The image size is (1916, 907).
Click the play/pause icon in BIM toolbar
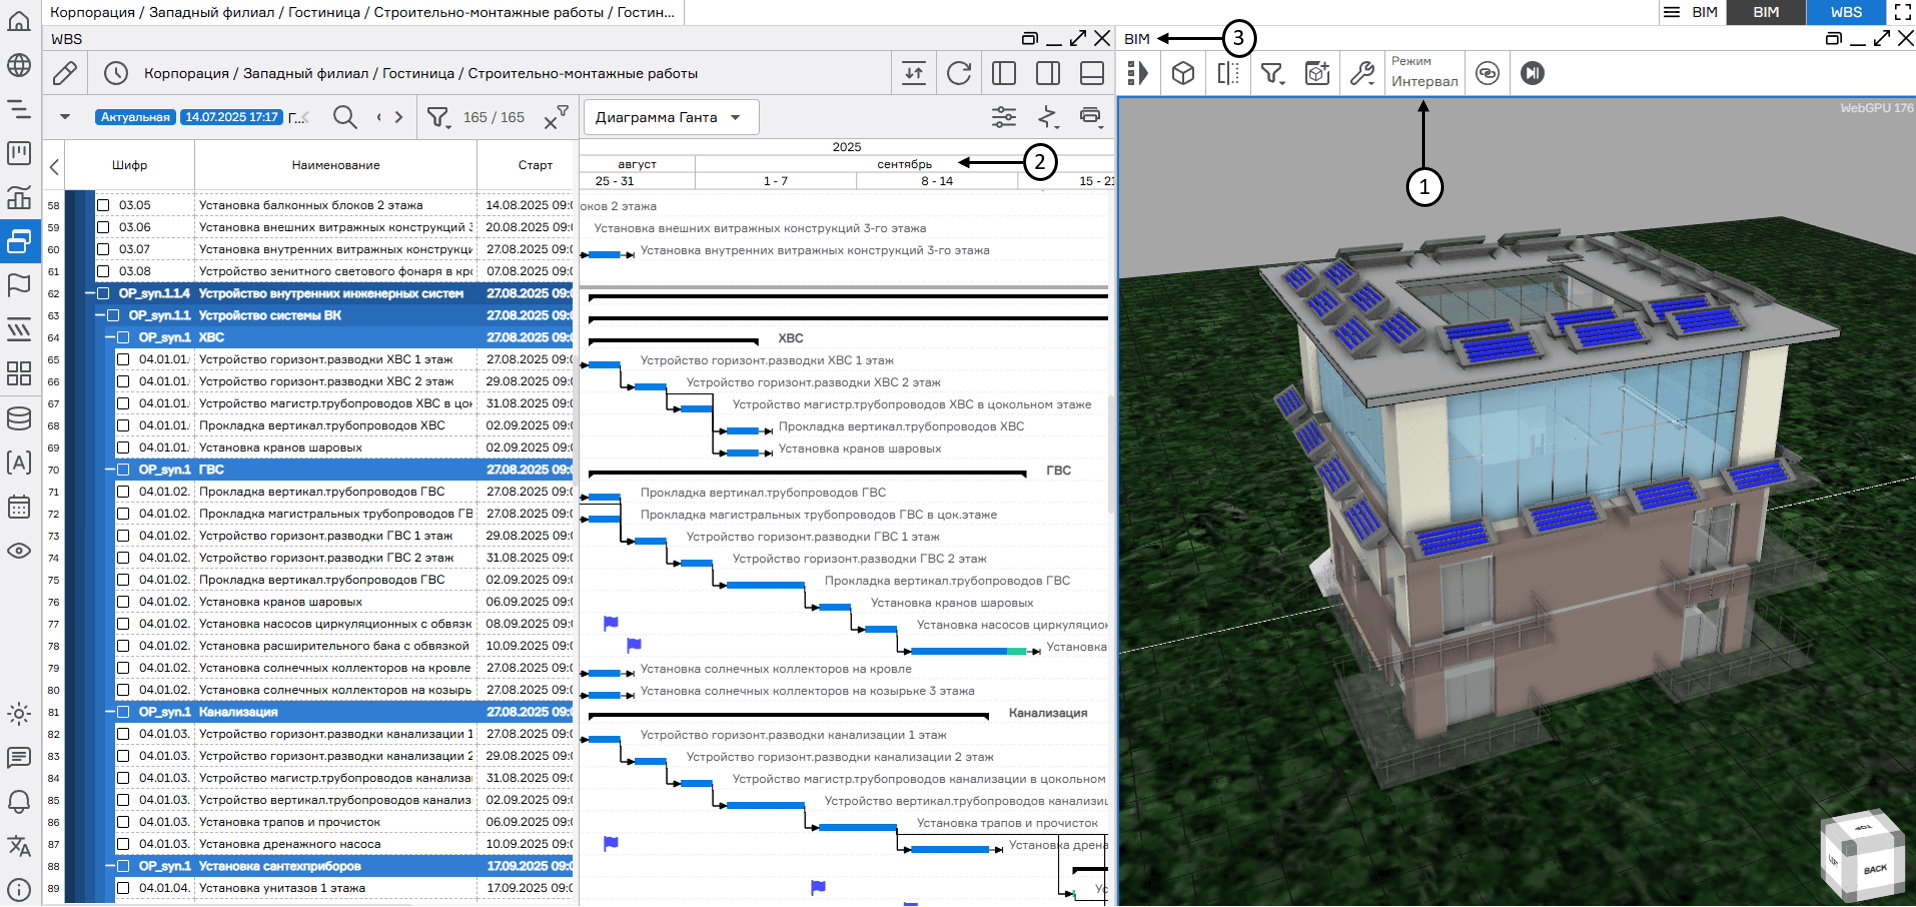pos(1532,73)
